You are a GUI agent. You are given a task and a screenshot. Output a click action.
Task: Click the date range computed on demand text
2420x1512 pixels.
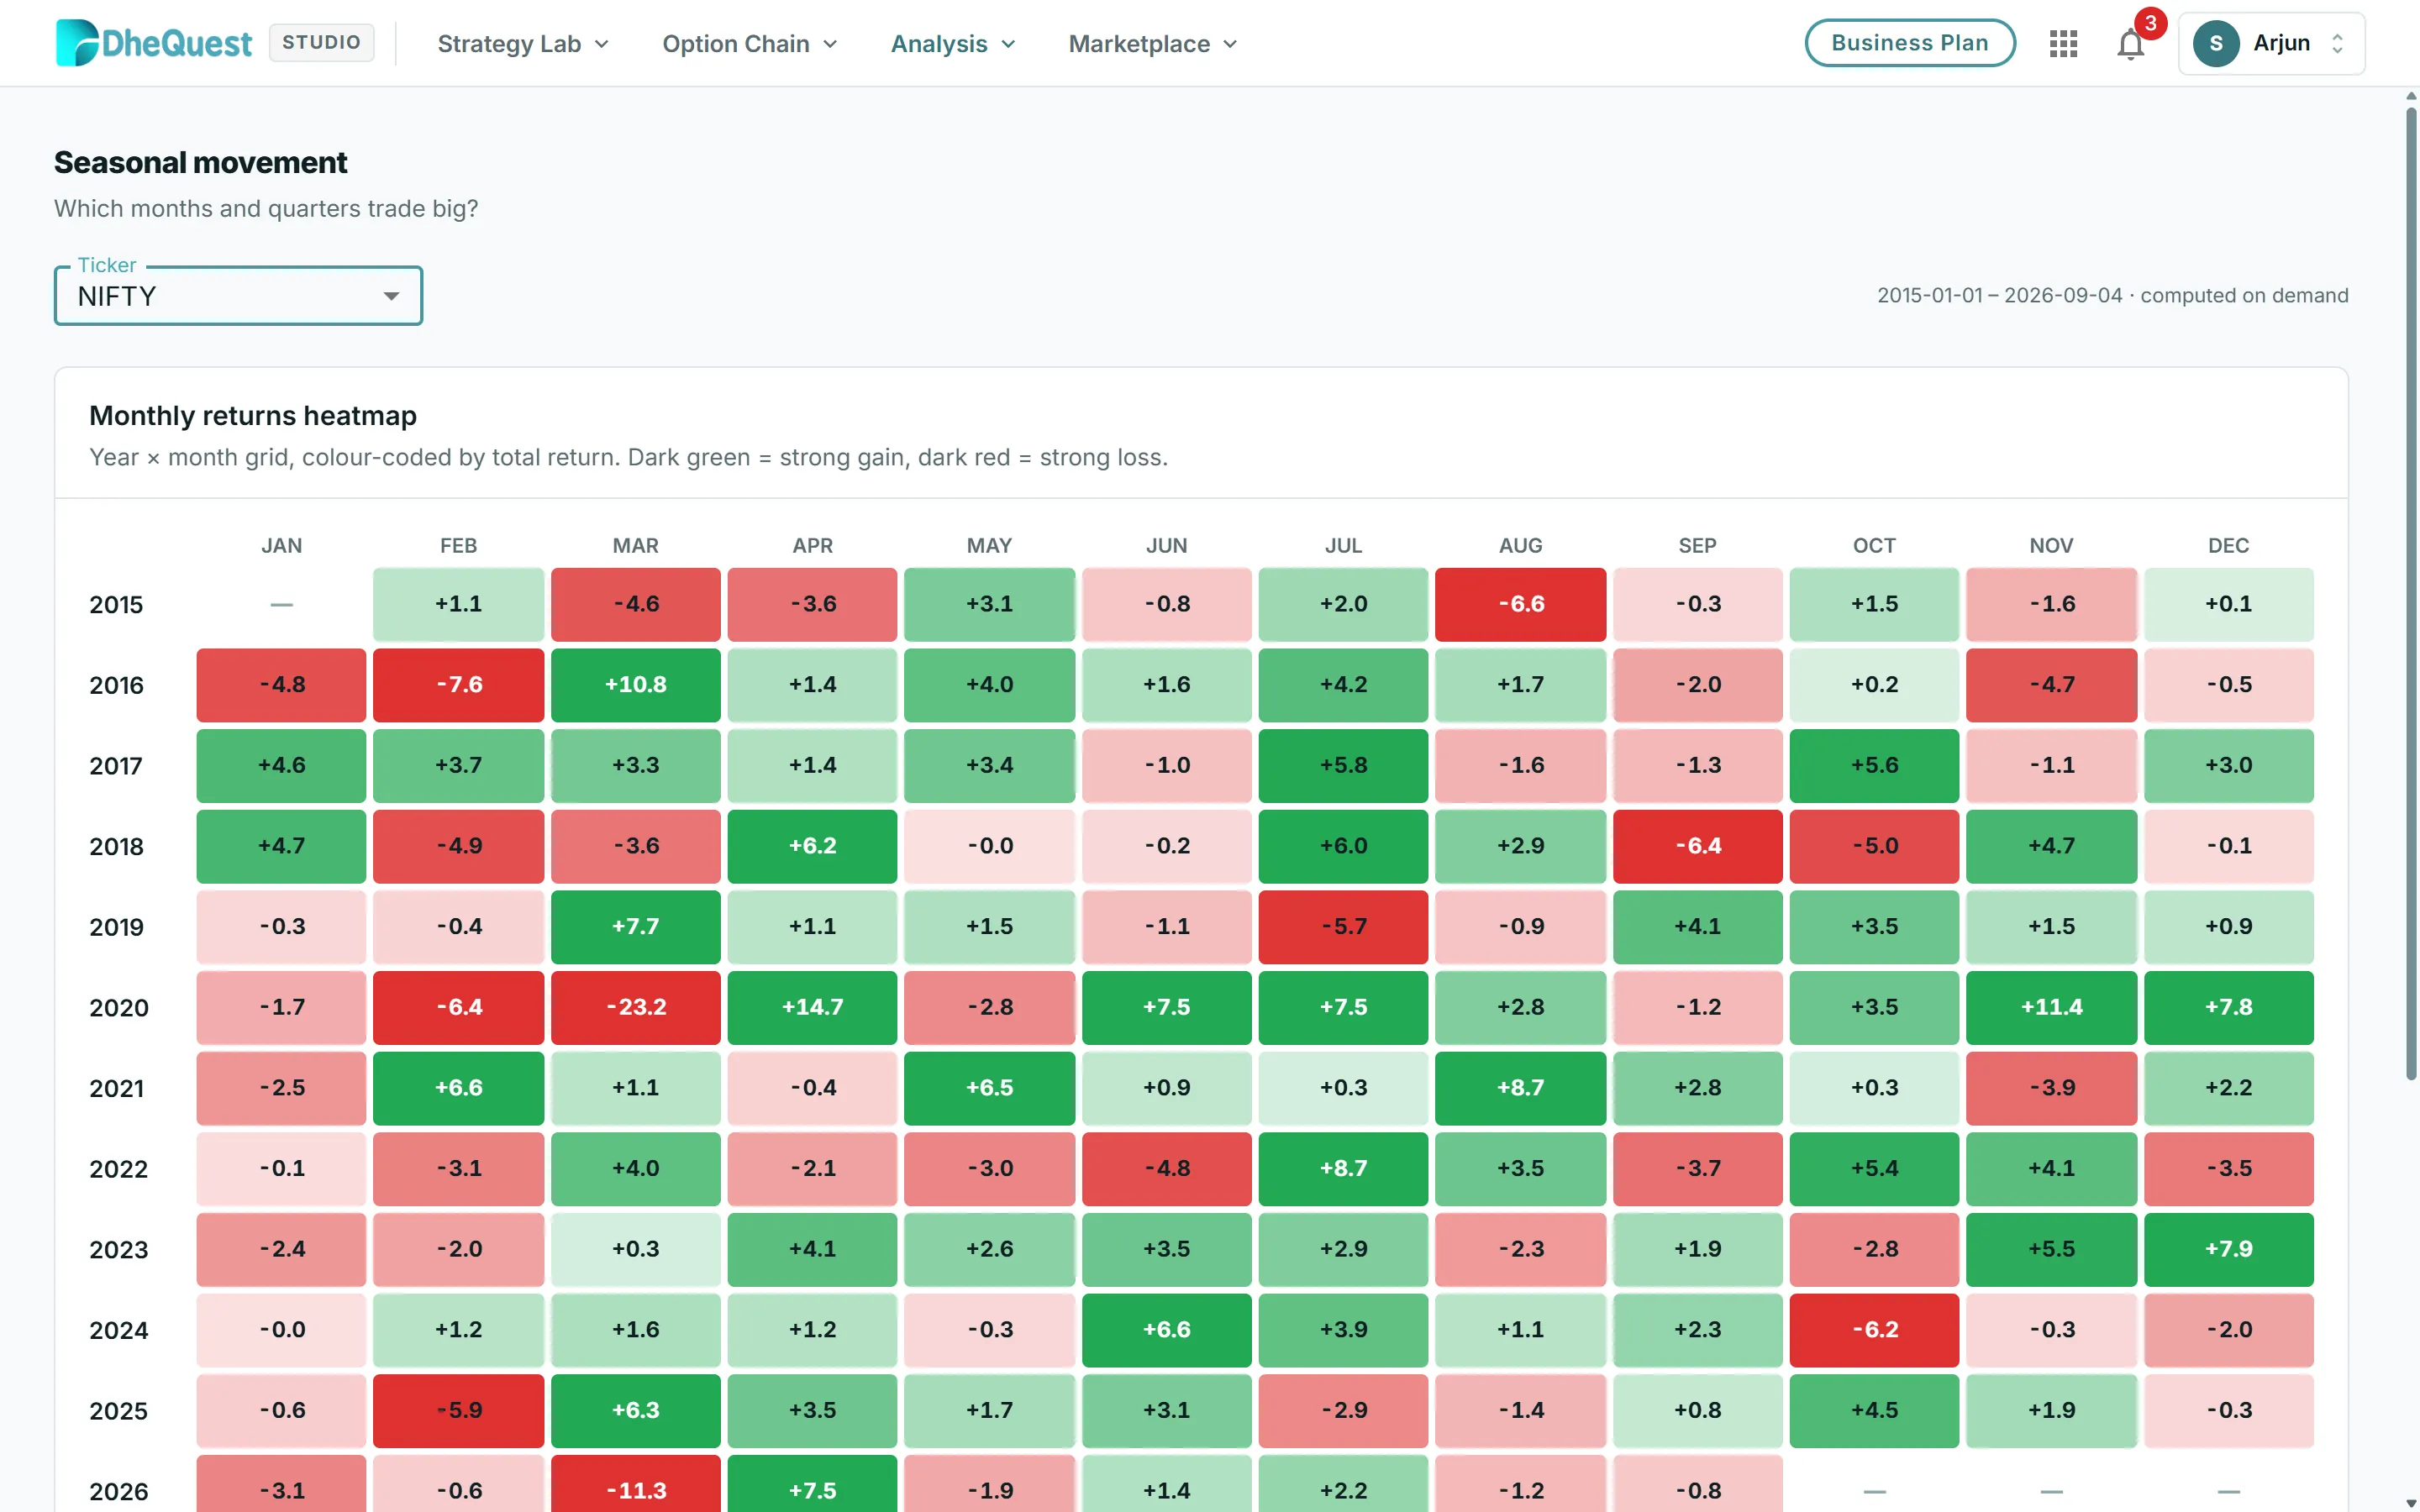tap(2112, 296)
